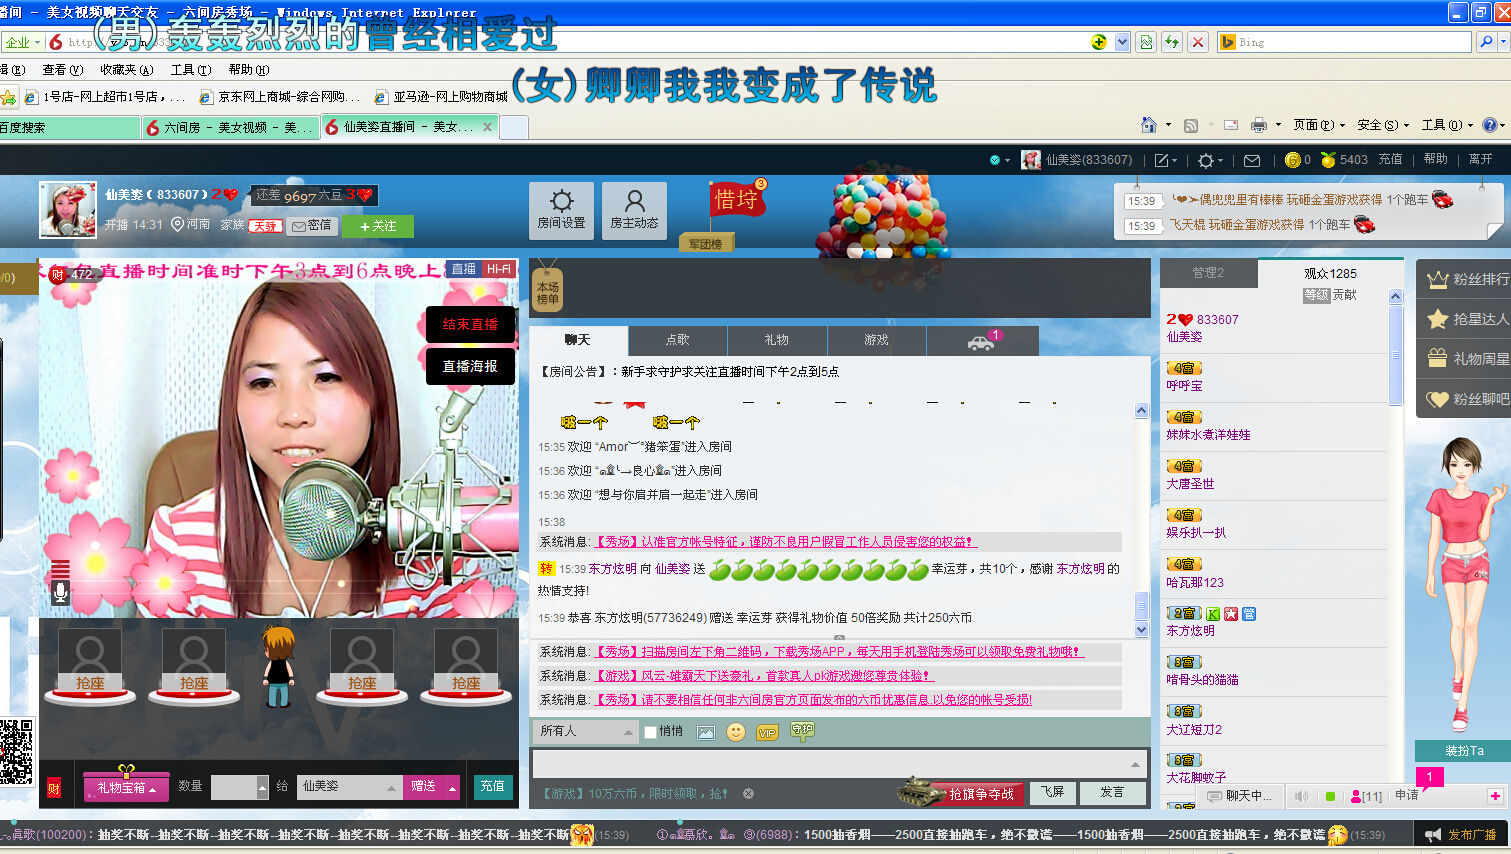Toggle the Hi-Fi audio mode badge
1511x854 pixels.
click(x=498, y=269)
